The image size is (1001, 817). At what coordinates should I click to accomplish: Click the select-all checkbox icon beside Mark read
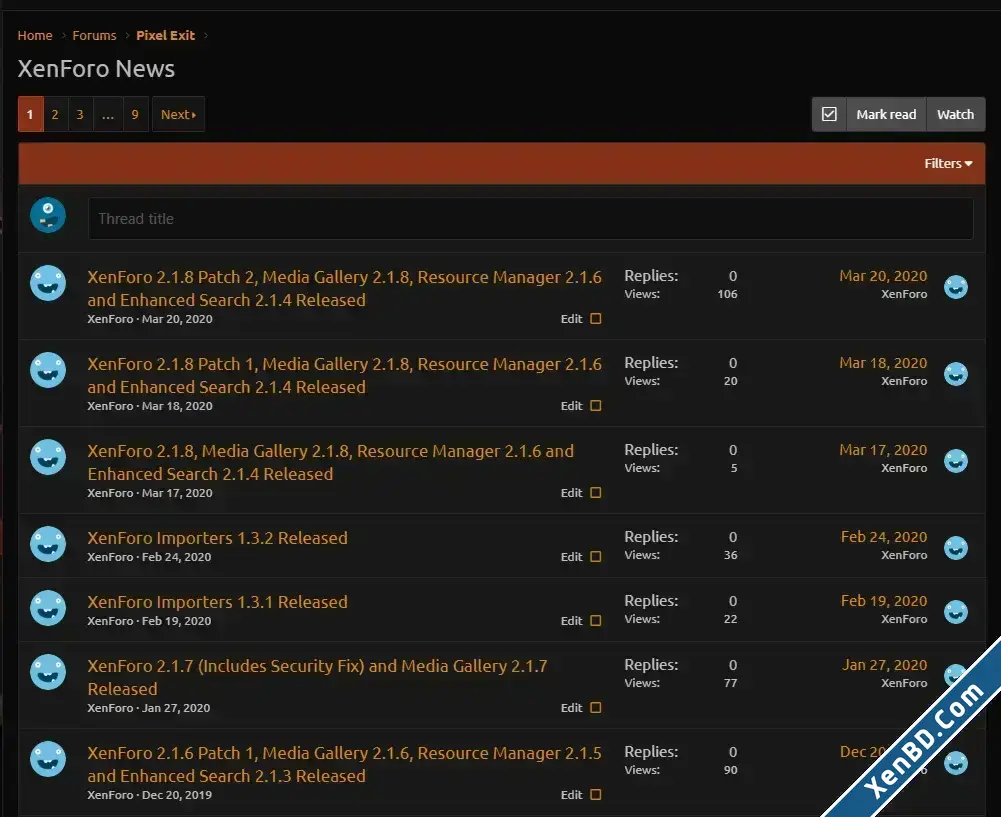[829, 114]
